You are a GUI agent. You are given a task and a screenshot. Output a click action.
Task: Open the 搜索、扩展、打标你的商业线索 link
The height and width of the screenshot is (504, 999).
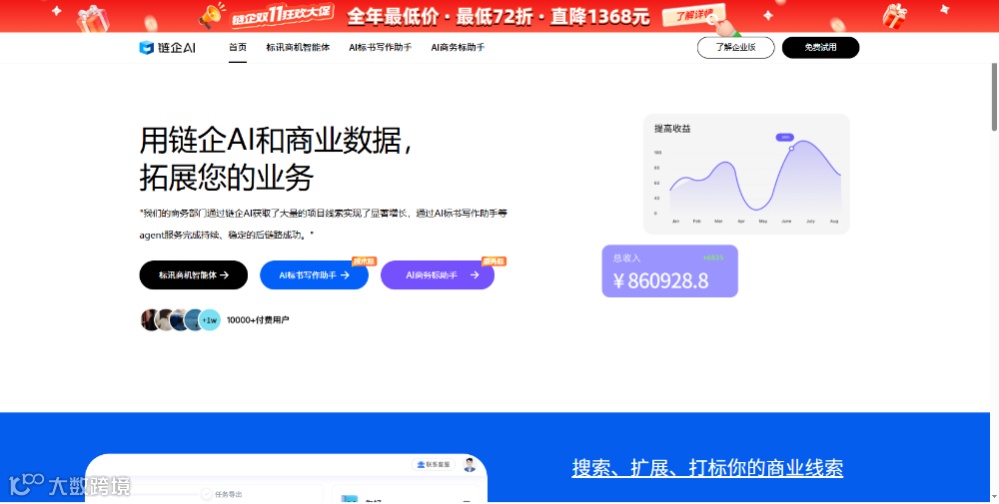point(707,468)
